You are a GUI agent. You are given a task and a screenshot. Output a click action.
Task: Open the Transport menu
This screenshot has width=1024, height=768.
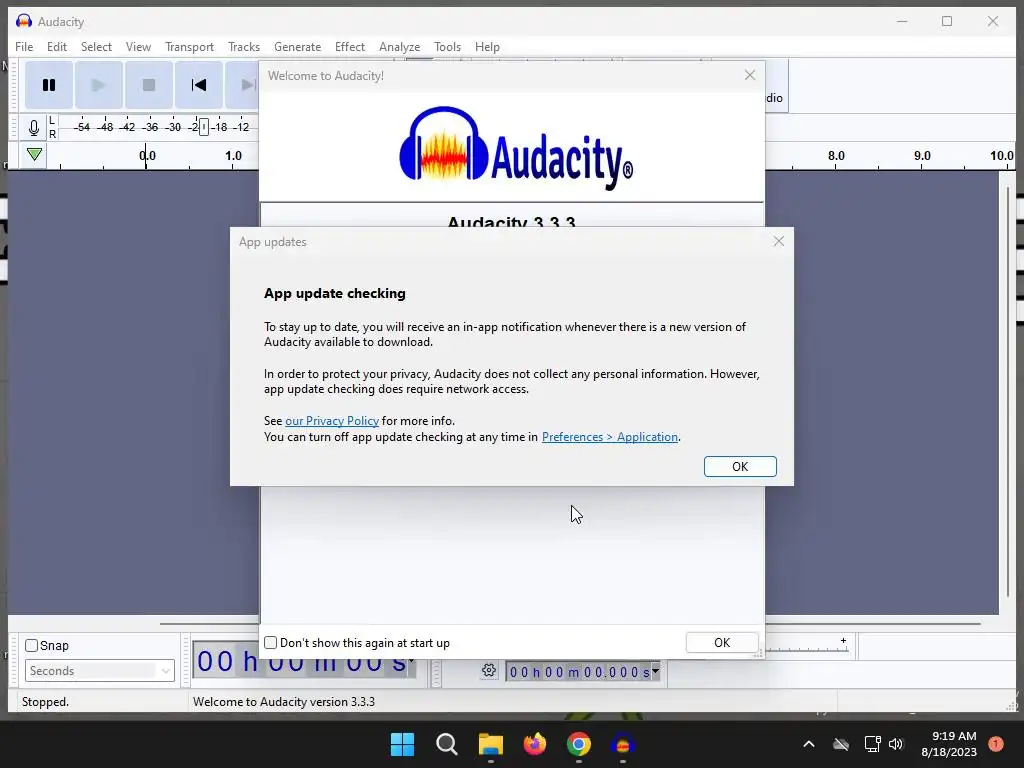(x=189, y=47)
